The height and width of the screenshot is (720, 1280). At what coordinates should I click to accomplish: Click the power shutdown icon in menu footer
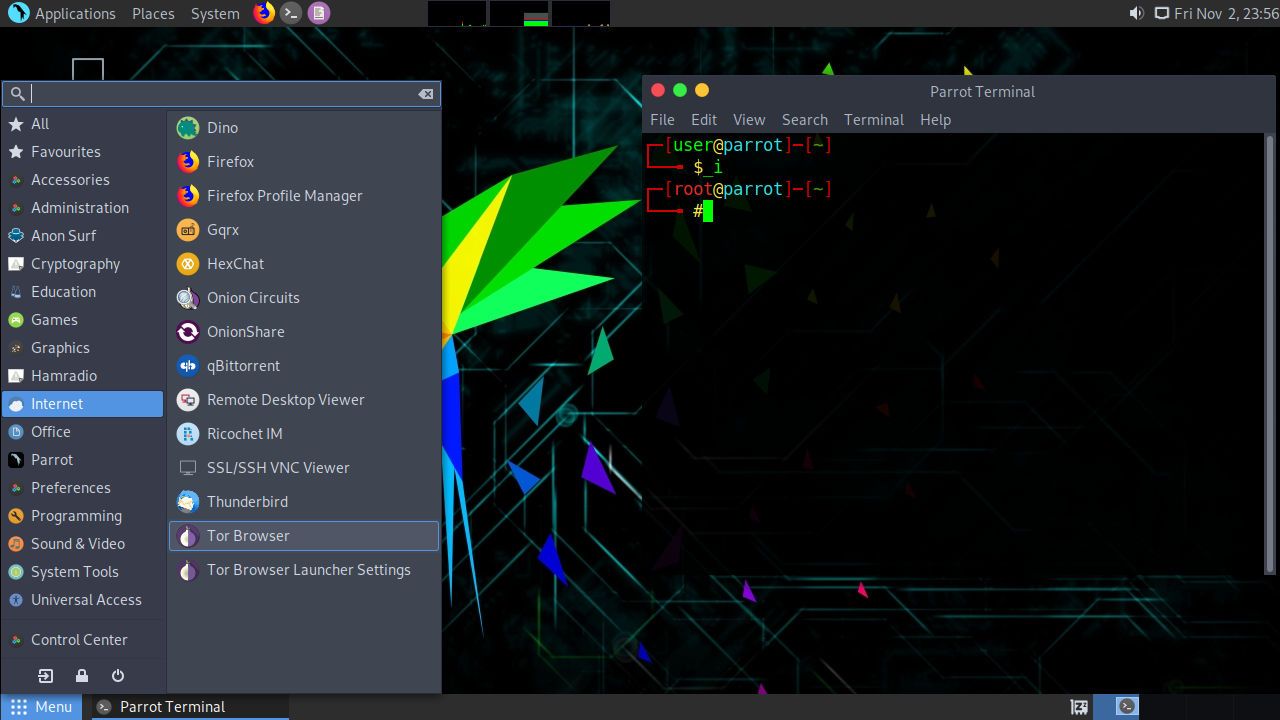pyautogui.click(x=118, y=675)
